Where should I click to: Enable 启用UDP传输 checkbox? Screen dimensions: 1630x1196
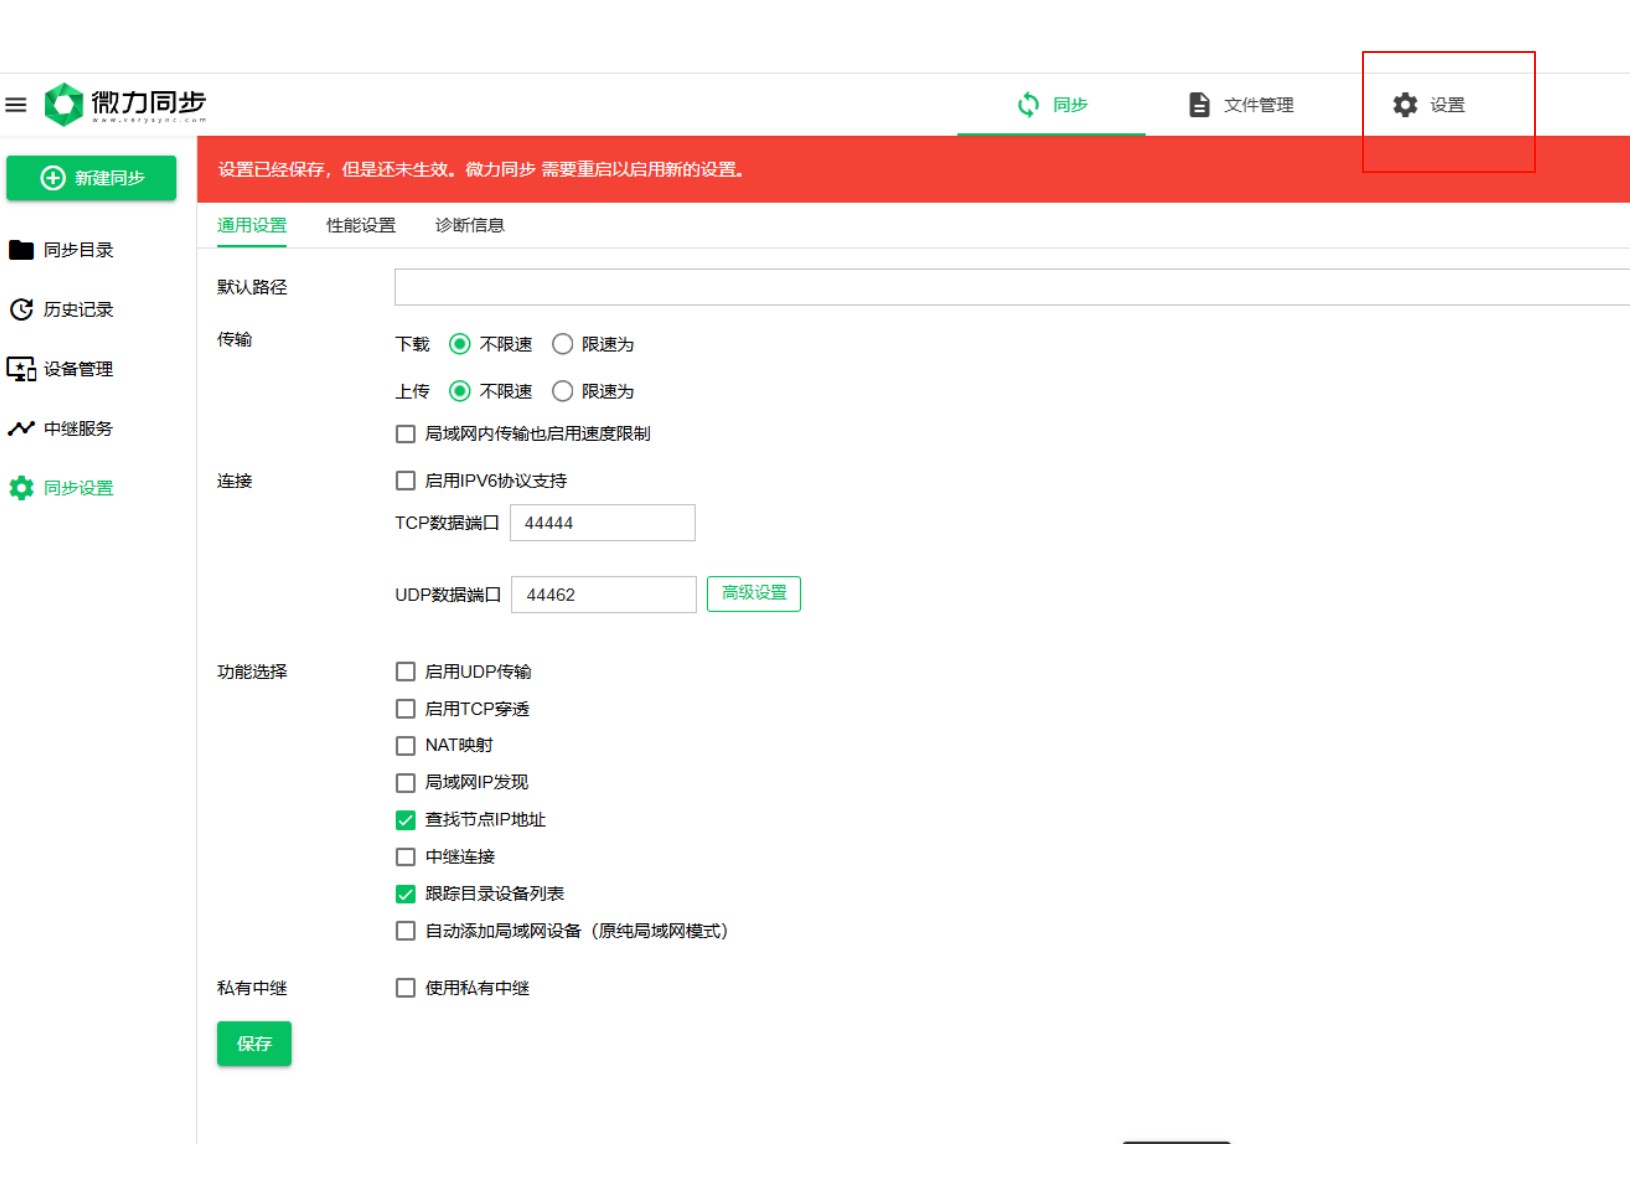[405, 672]
